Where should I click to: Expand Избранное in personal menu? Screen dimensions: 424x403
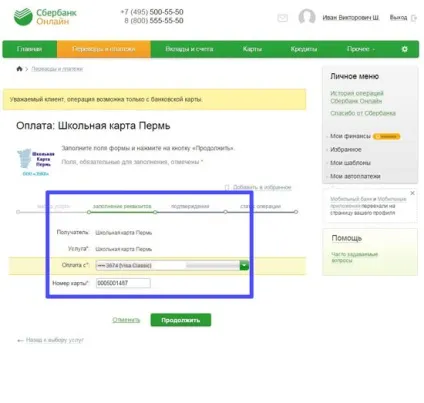346,150
